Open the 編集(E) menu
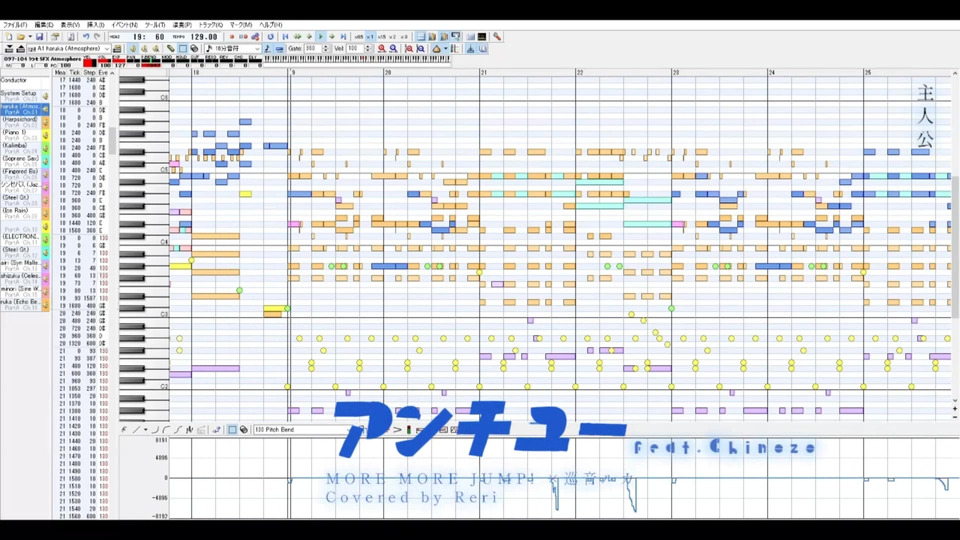 (x=43, y=25)
